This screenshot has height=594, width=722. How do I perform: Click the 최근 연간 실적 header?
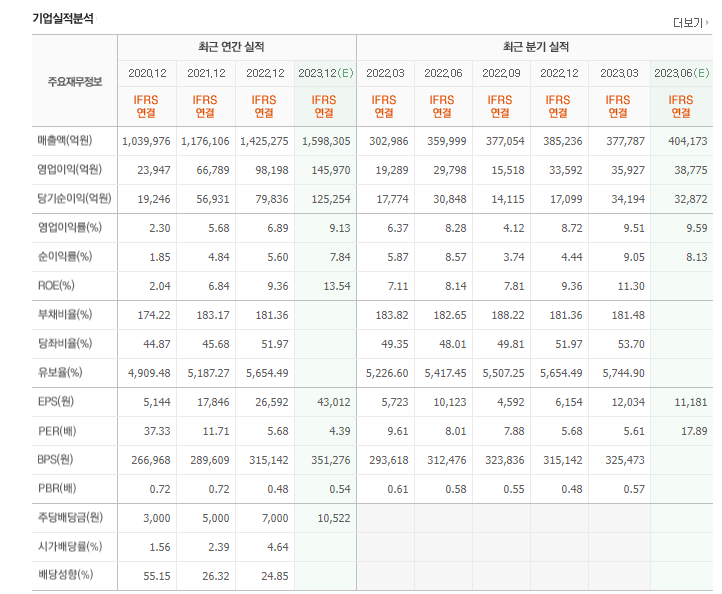pos(231,47)
